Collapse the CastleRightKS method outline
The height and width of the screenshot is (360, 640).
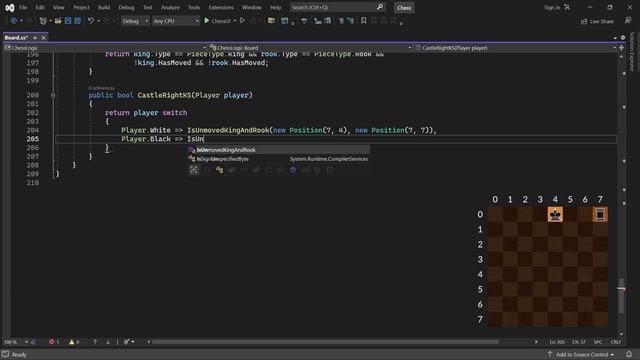coord(53,95)
